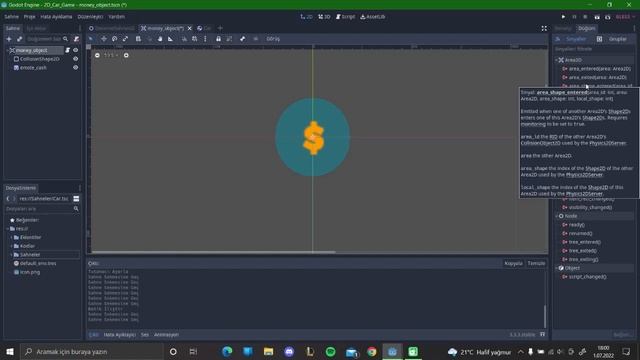Play the current scene clapper icon
This screenshot has height=360, width=640.
(597, 17)
